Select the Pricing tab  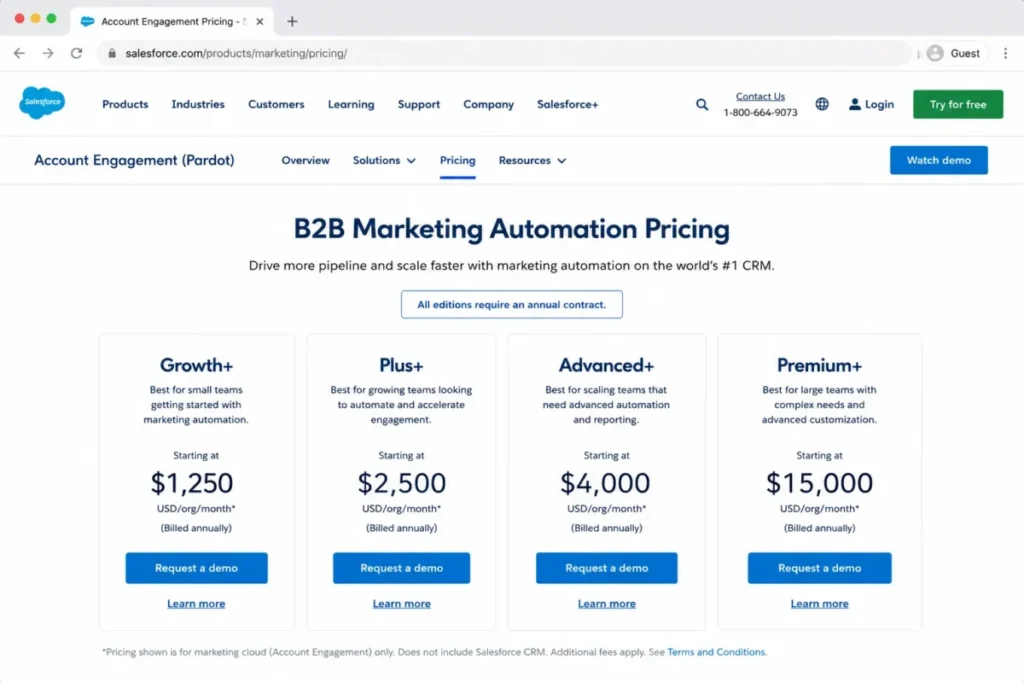tap(457, 161)
